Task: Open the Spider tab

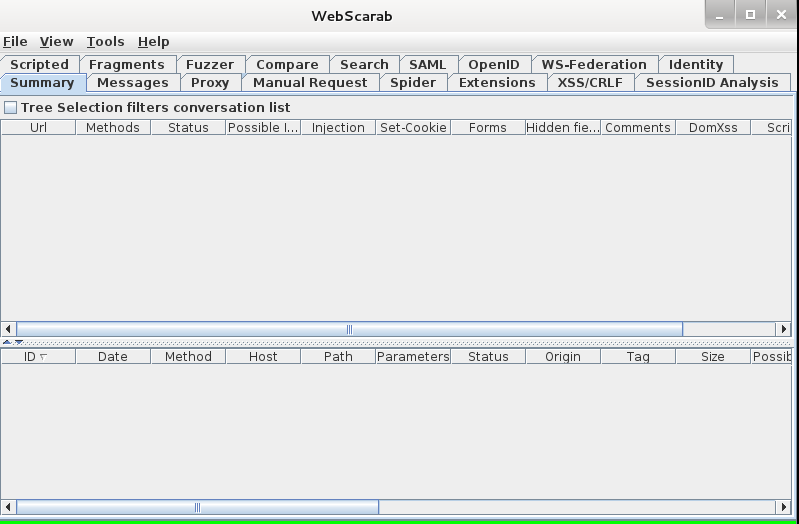Action: pos(413,83)
